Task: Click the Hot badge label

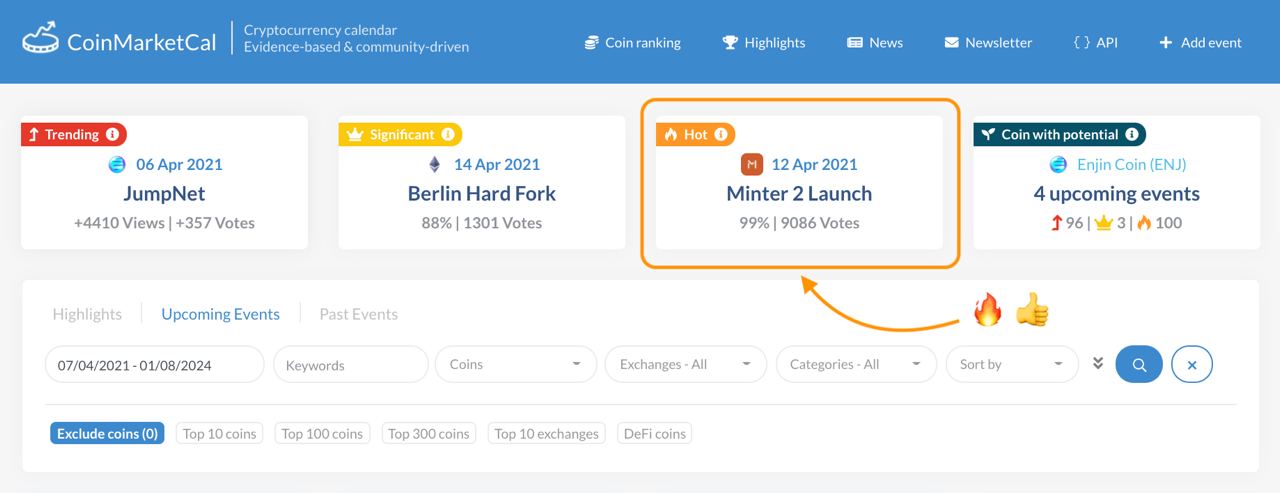Action: pyautogui.click(x=696, y=134)
